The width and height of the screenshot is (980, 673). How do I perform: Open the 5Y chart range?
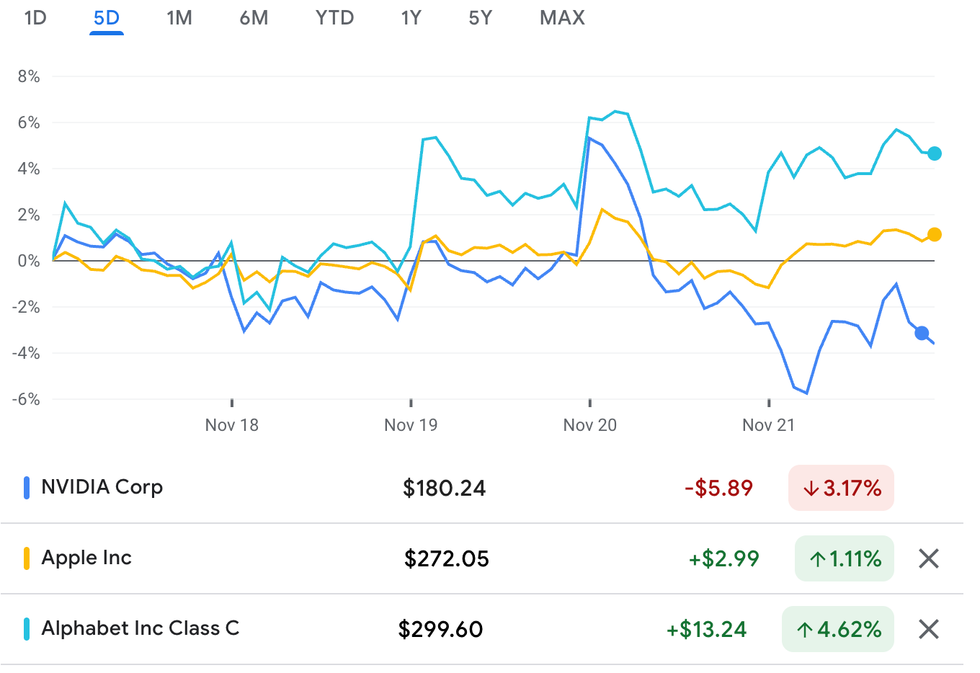480,18
